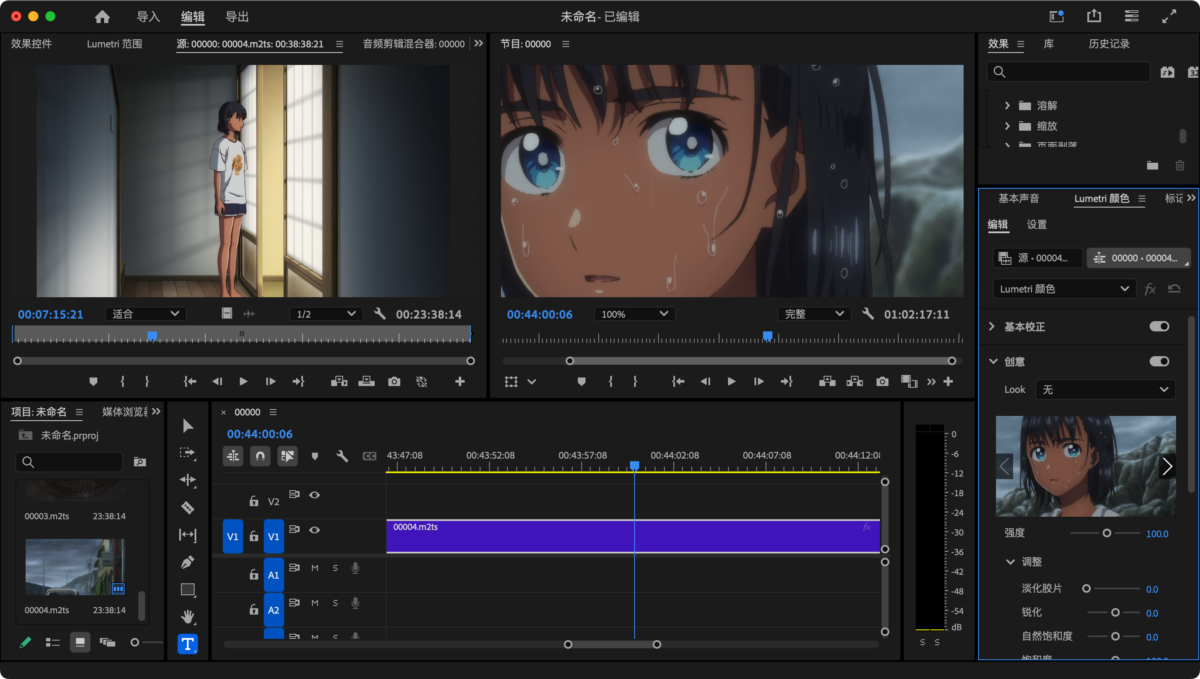Select the Hand tool

pos(188,617)
